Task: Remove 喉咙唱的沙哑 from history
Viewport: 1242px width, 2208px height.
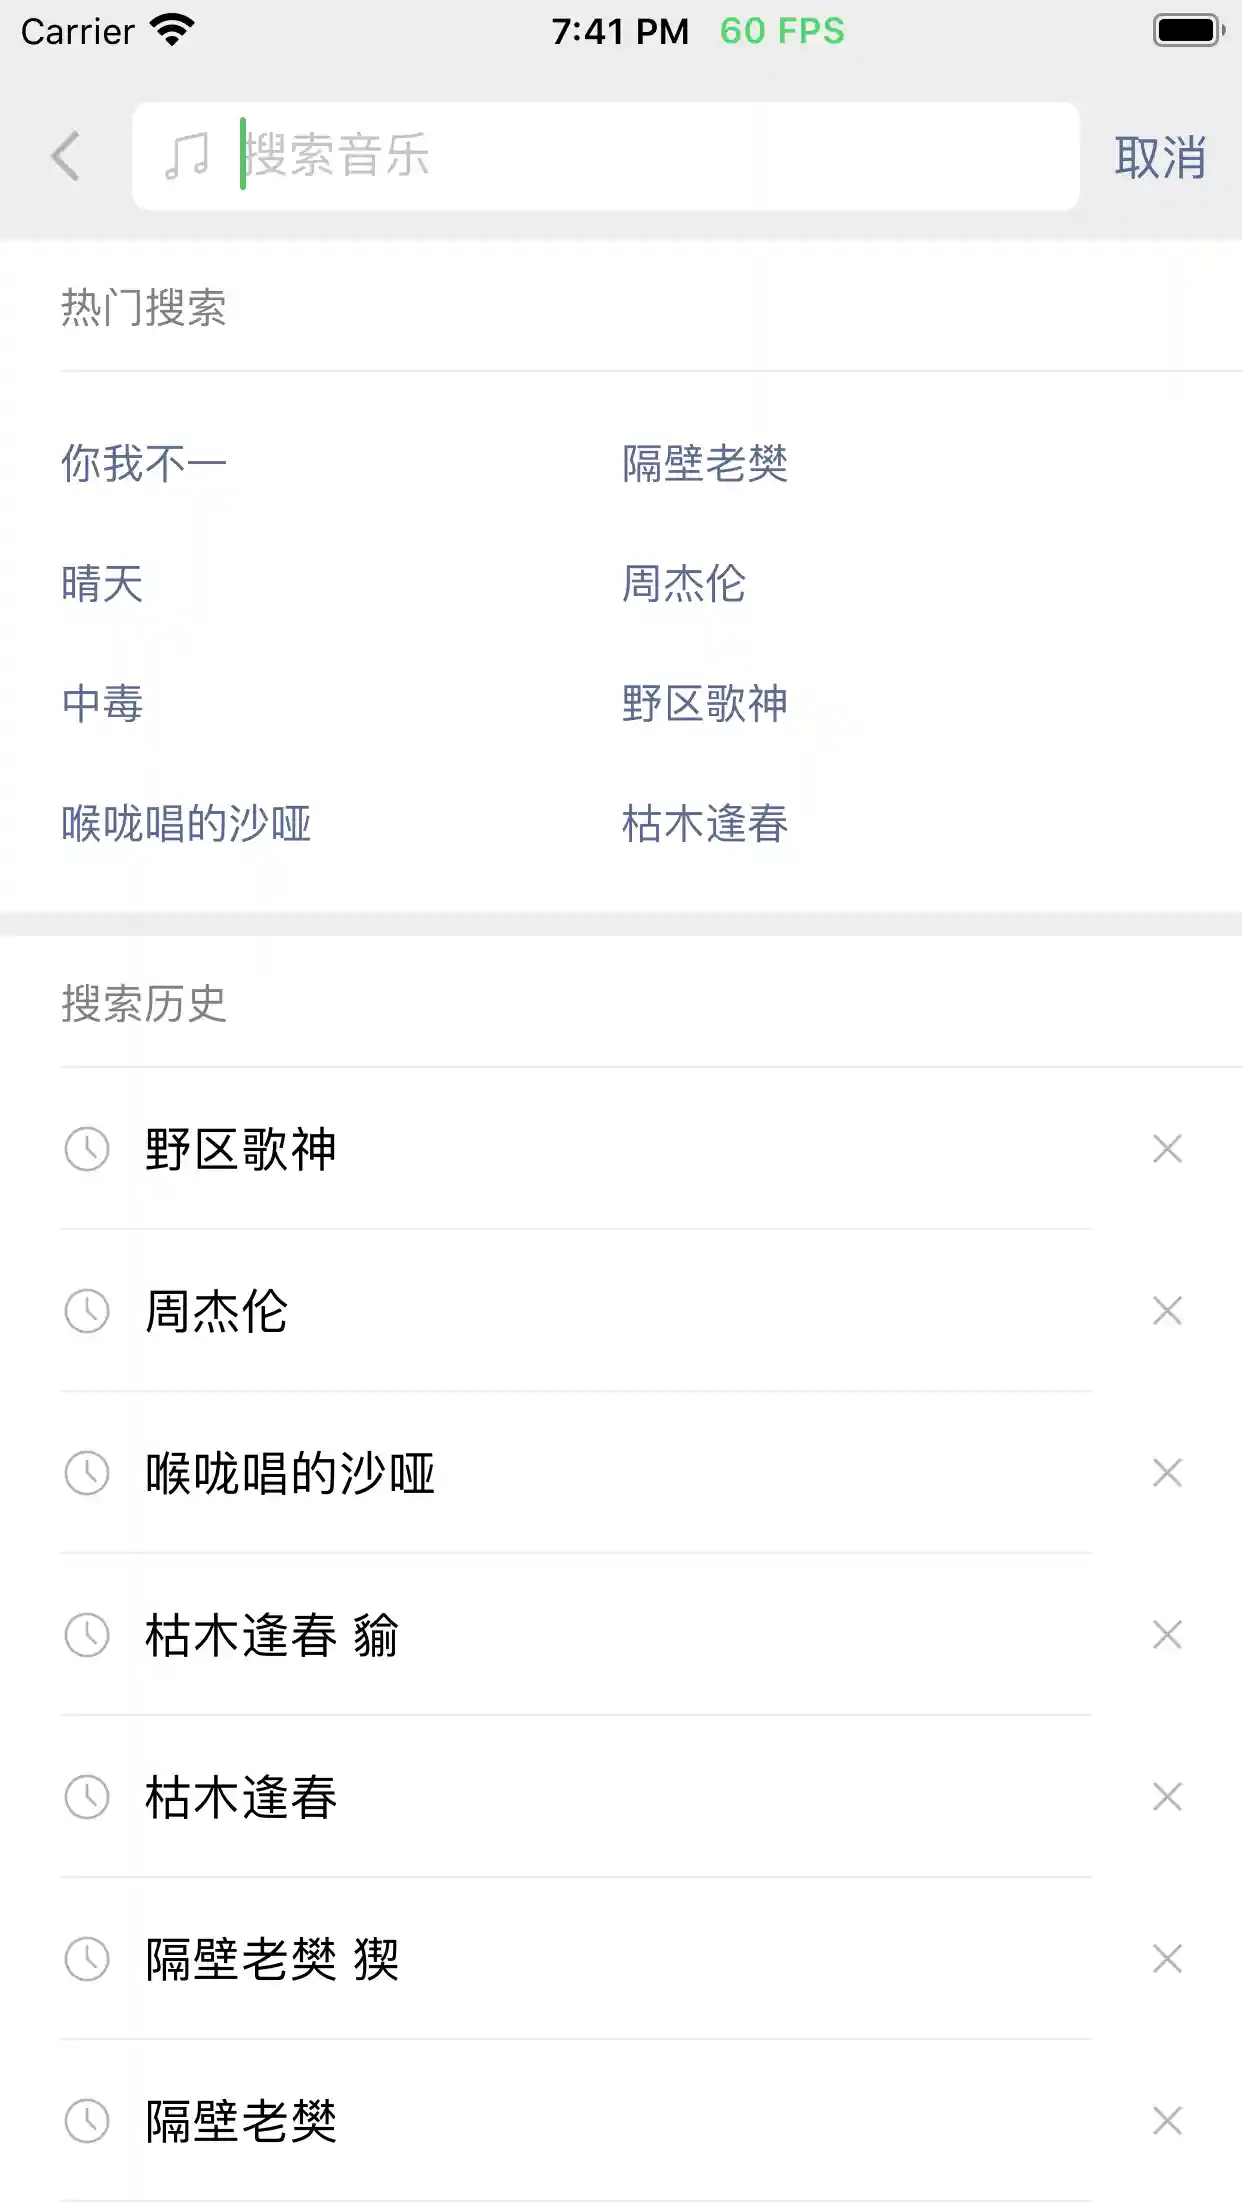Action: (x=1167, y=1473)
